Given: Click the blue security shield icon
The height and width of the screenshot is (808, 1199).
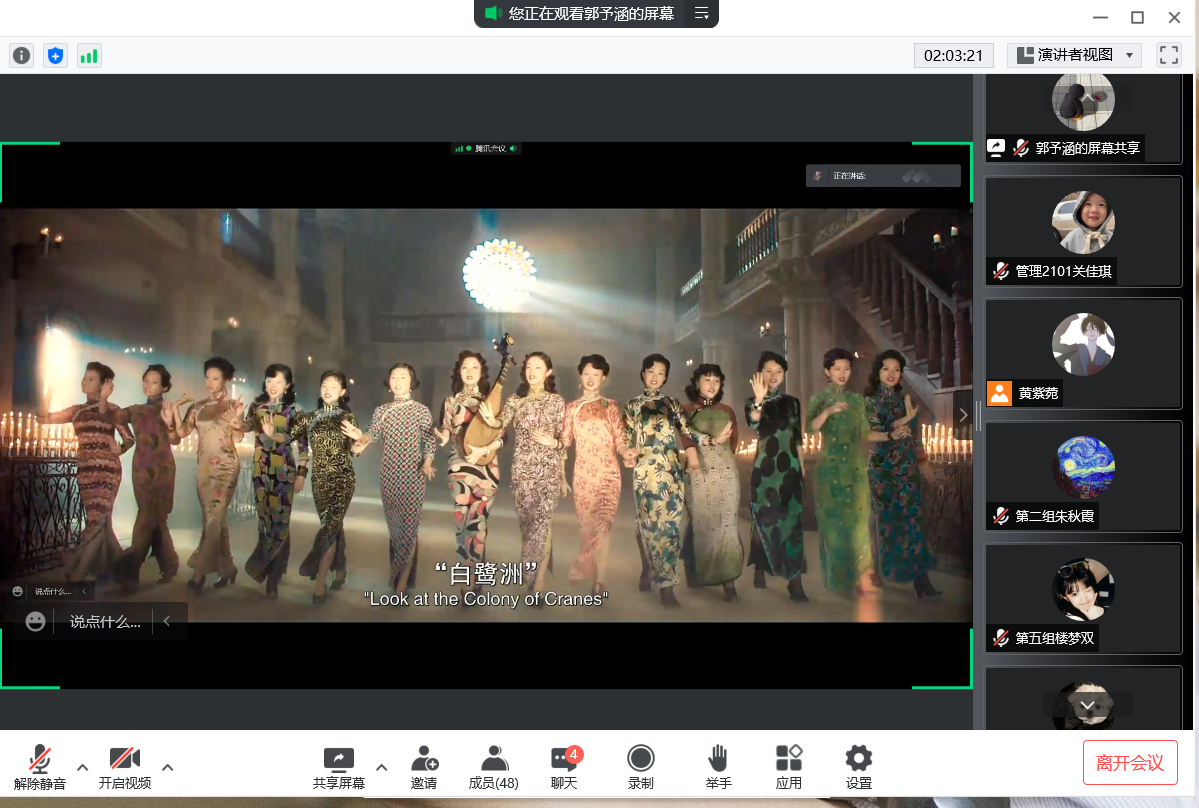Looking at the screenshot, I should tap(55, 56).
